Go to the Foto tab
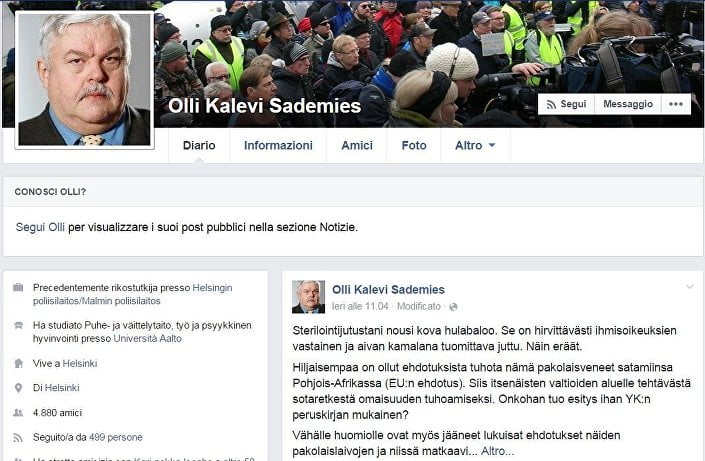The image size is (705, 461). pos(414,145)
